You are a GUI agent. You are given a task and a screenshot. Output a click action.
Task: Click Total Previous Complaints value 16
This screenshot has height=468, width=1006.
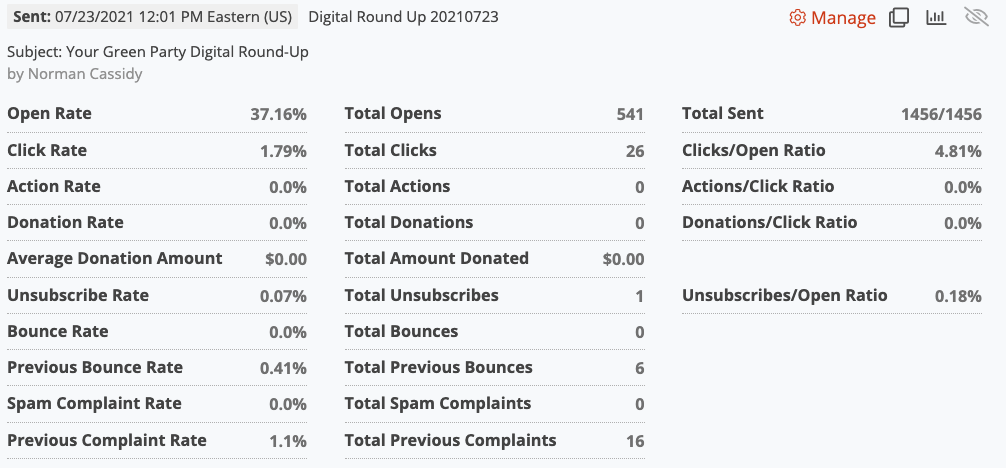(635, 441)
